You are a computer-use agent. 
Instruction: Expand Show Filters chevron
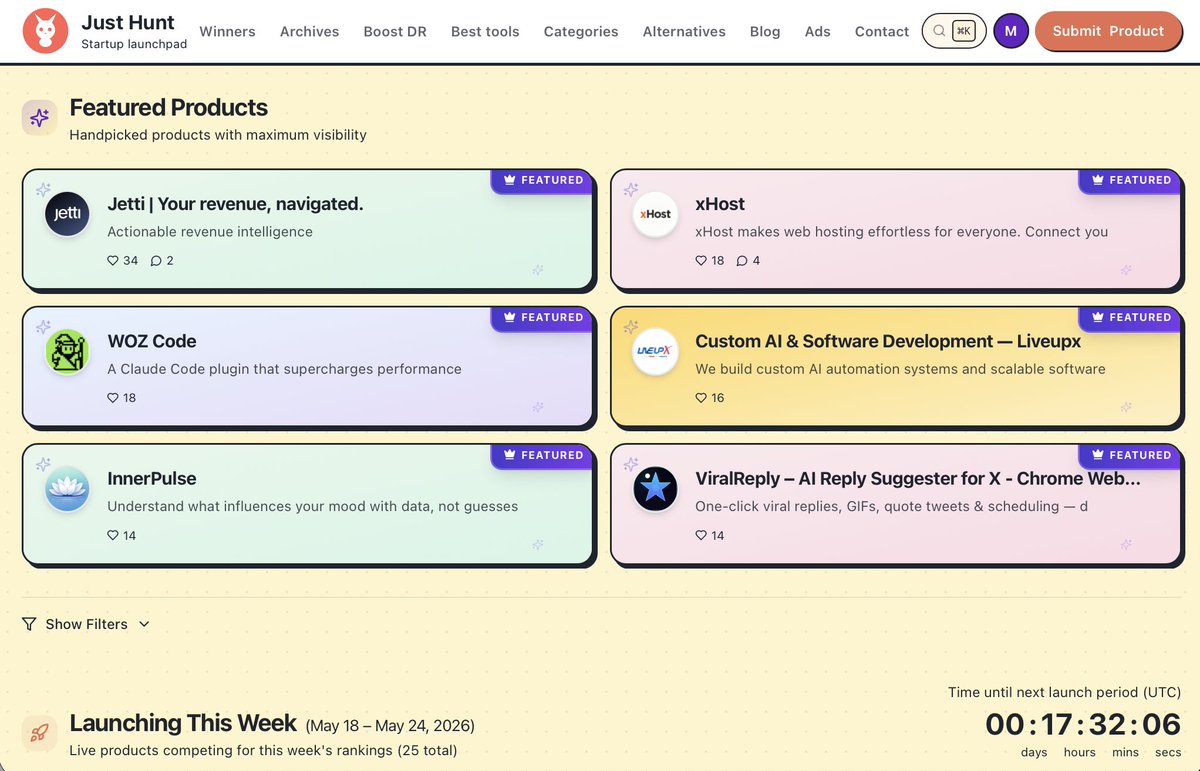144,624
